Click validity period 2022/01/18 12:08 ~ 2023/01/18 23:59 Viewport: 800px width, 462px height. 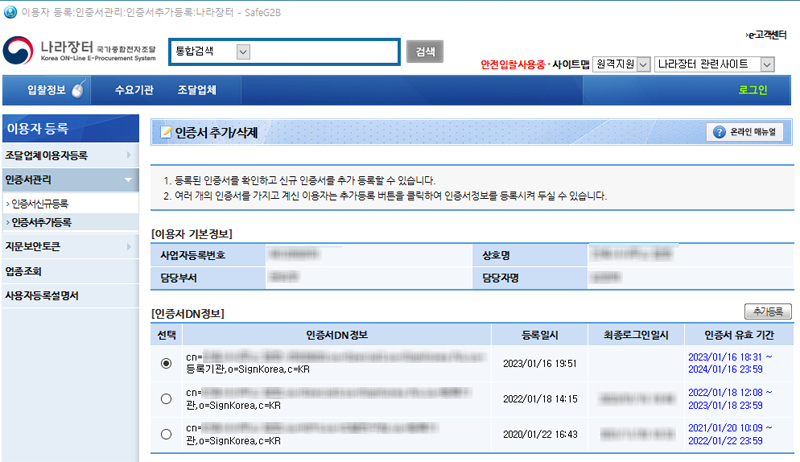pos(730,399)
